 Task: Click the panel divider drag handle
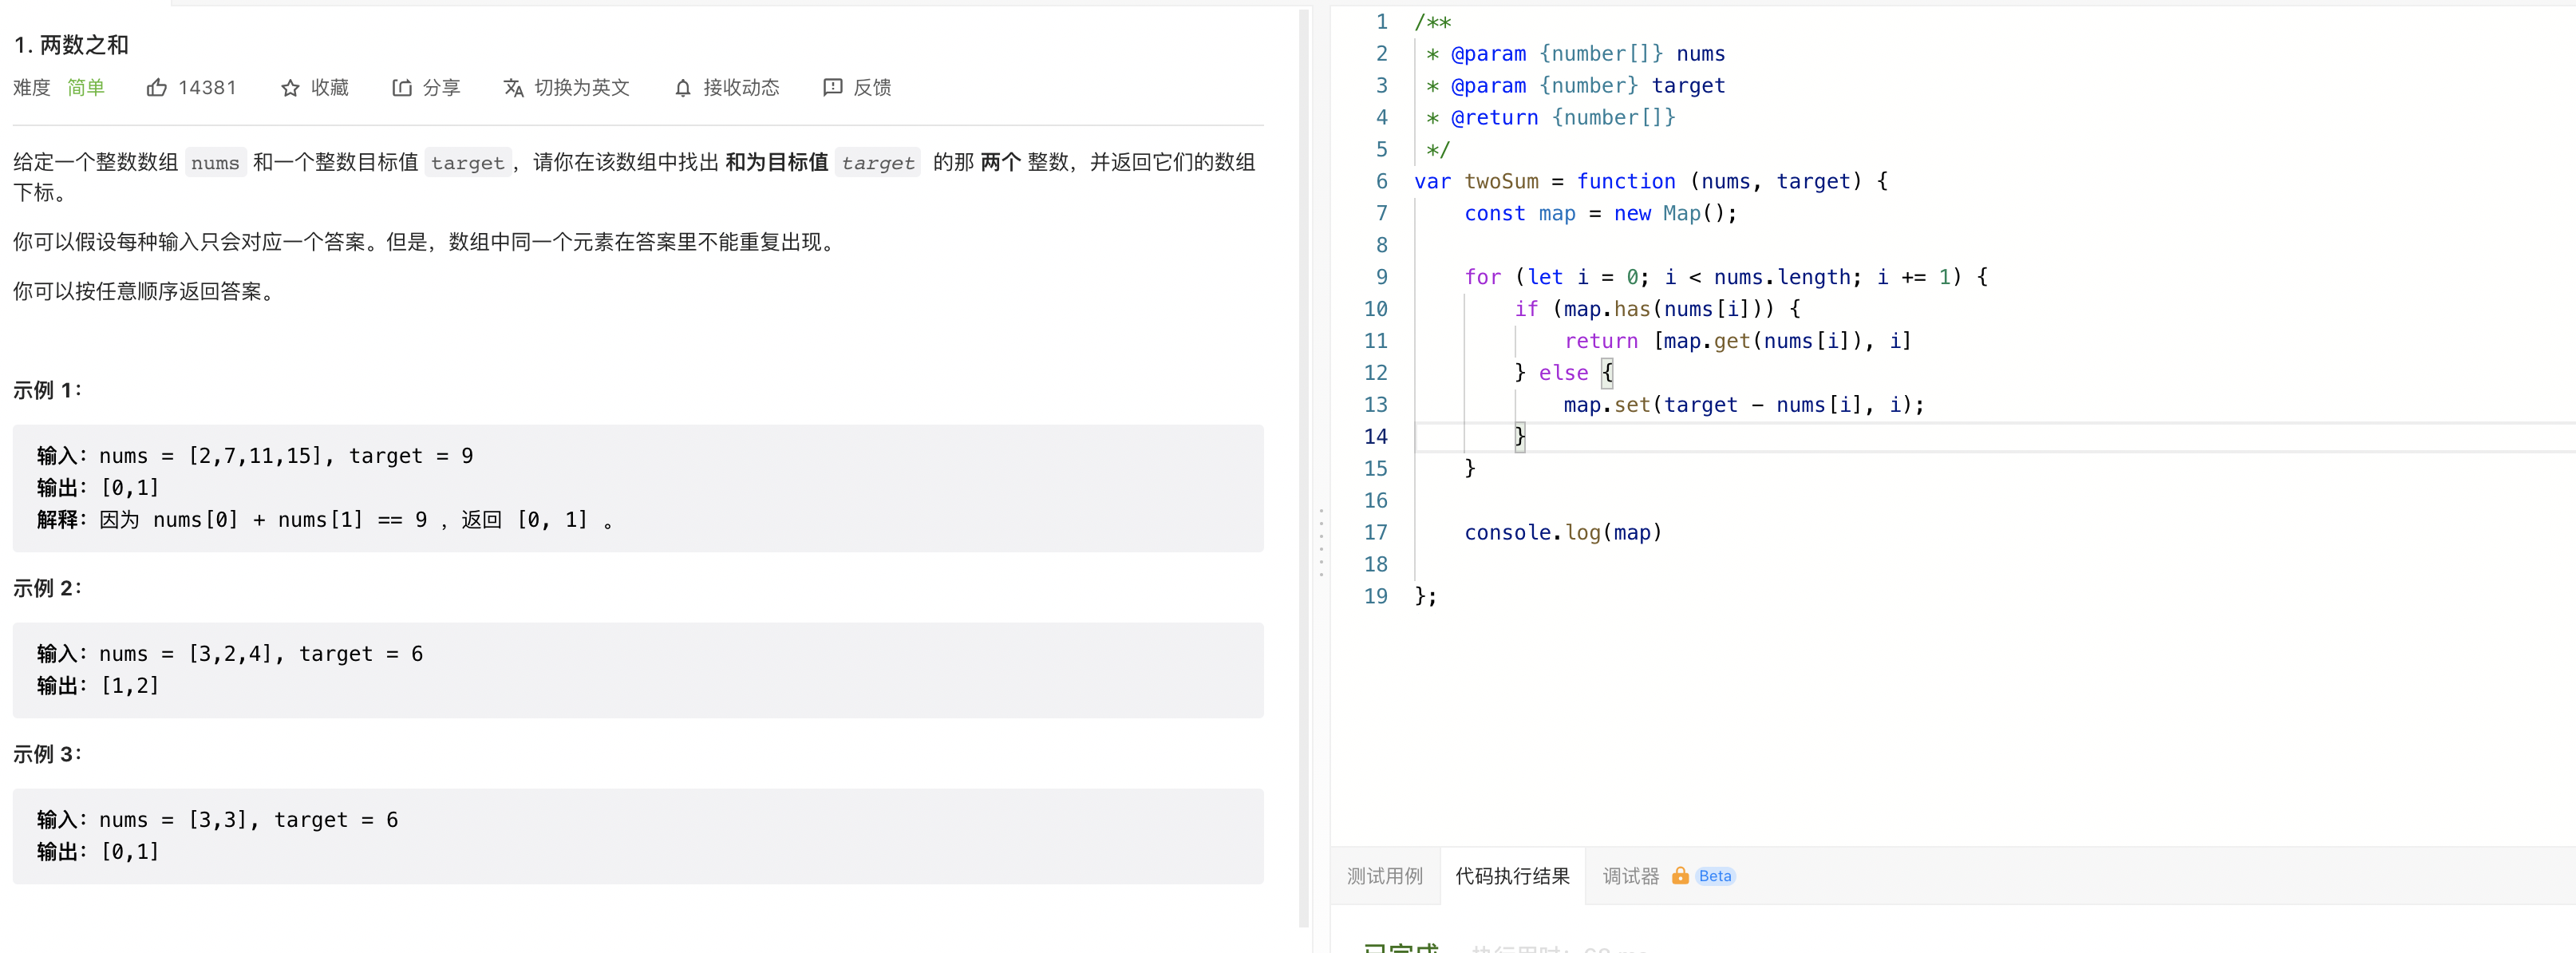tap(1321, 542)
